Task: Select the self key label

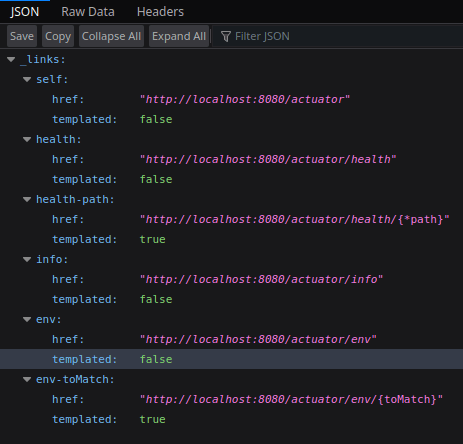Action: pos(52,79)
